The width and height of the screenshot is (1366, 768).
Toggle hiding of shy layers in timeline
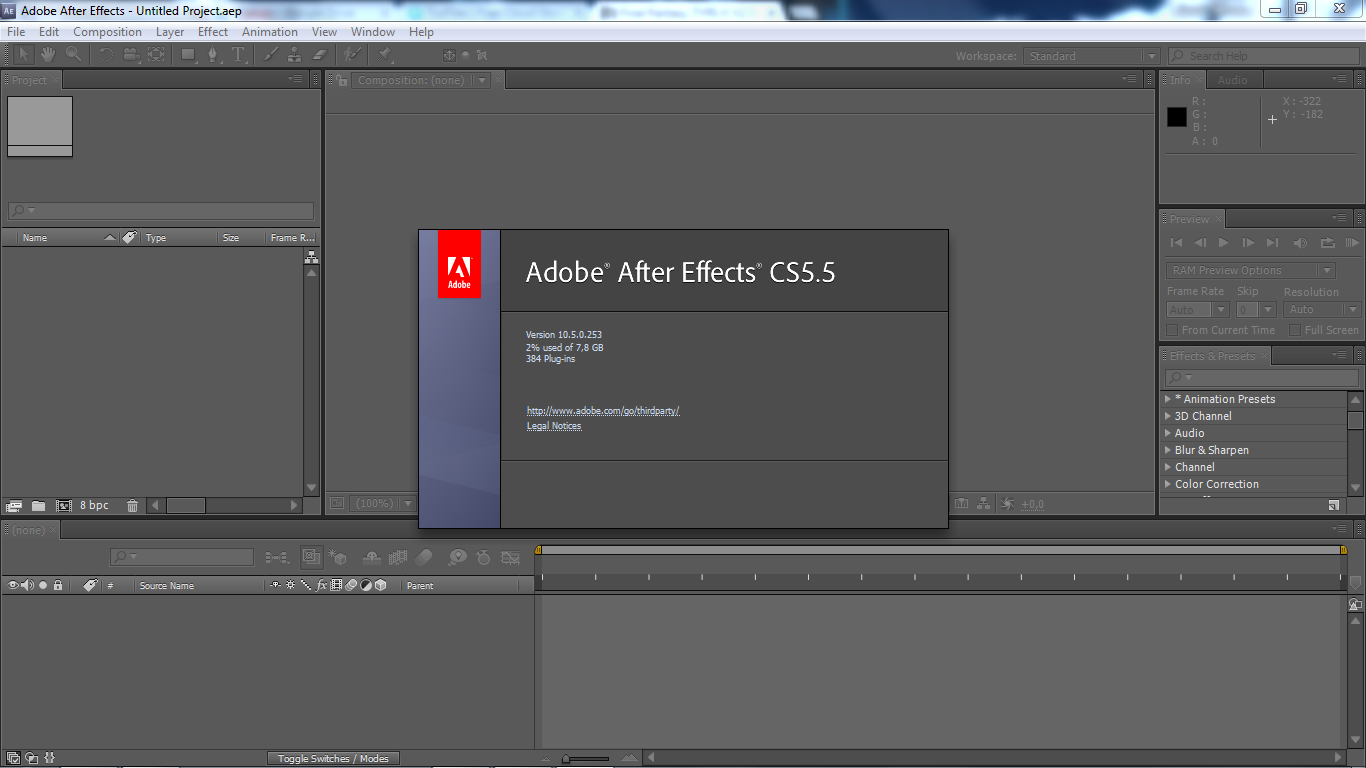(371, 557)
